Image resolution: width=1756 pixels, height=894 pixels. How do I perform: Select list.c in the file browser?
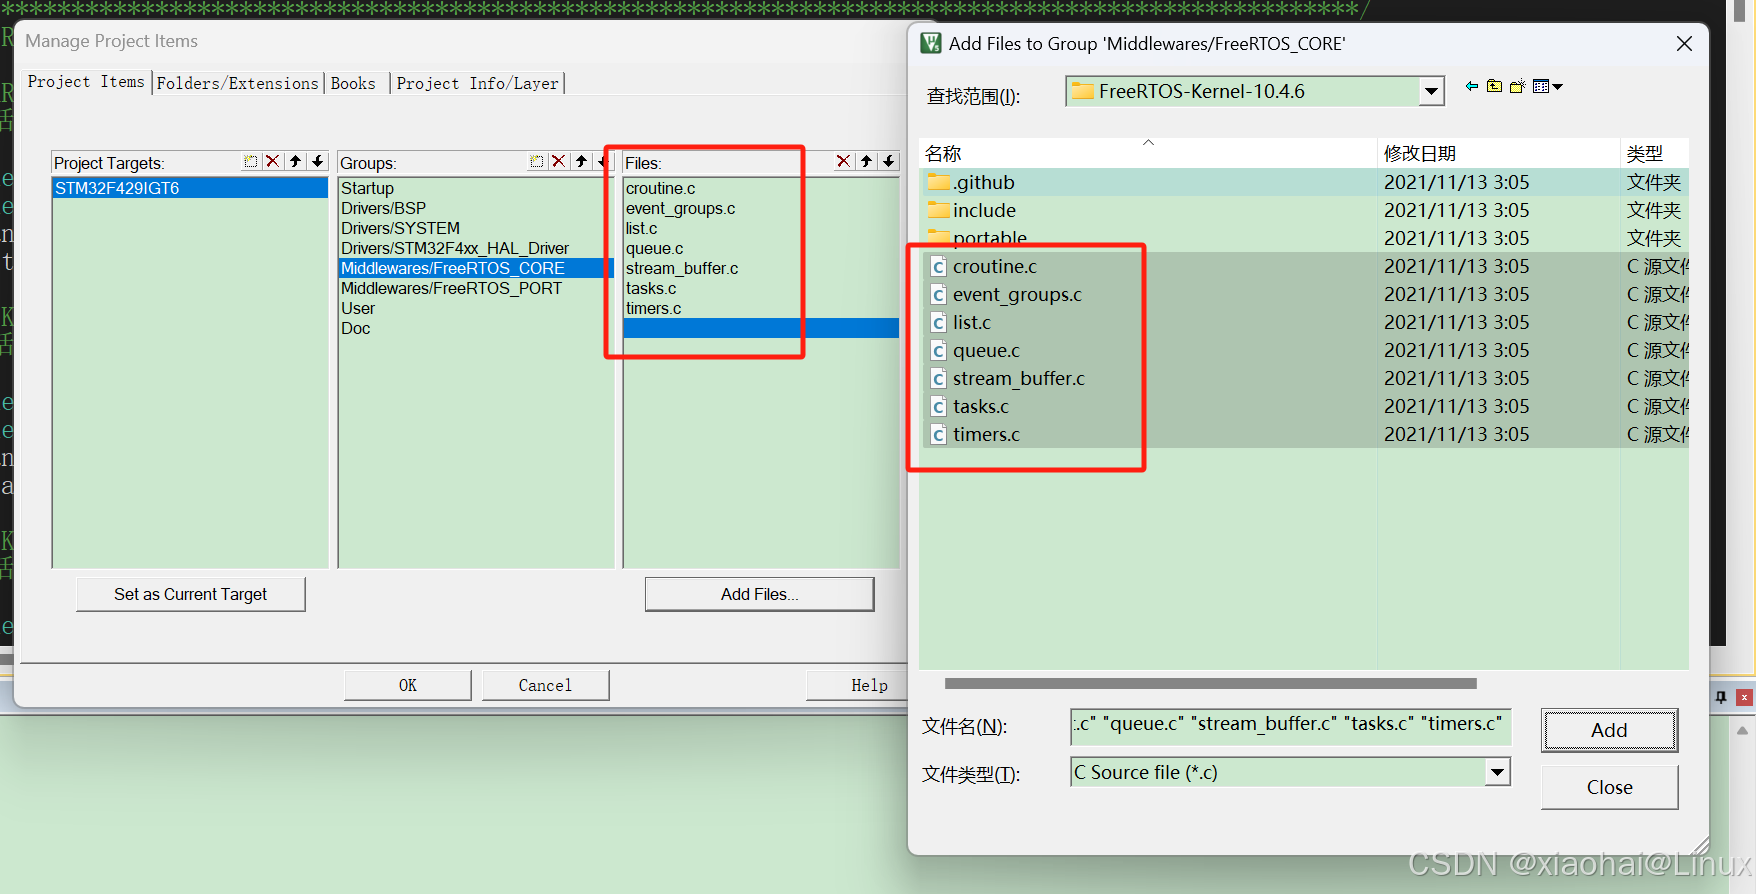click(971, 322)
